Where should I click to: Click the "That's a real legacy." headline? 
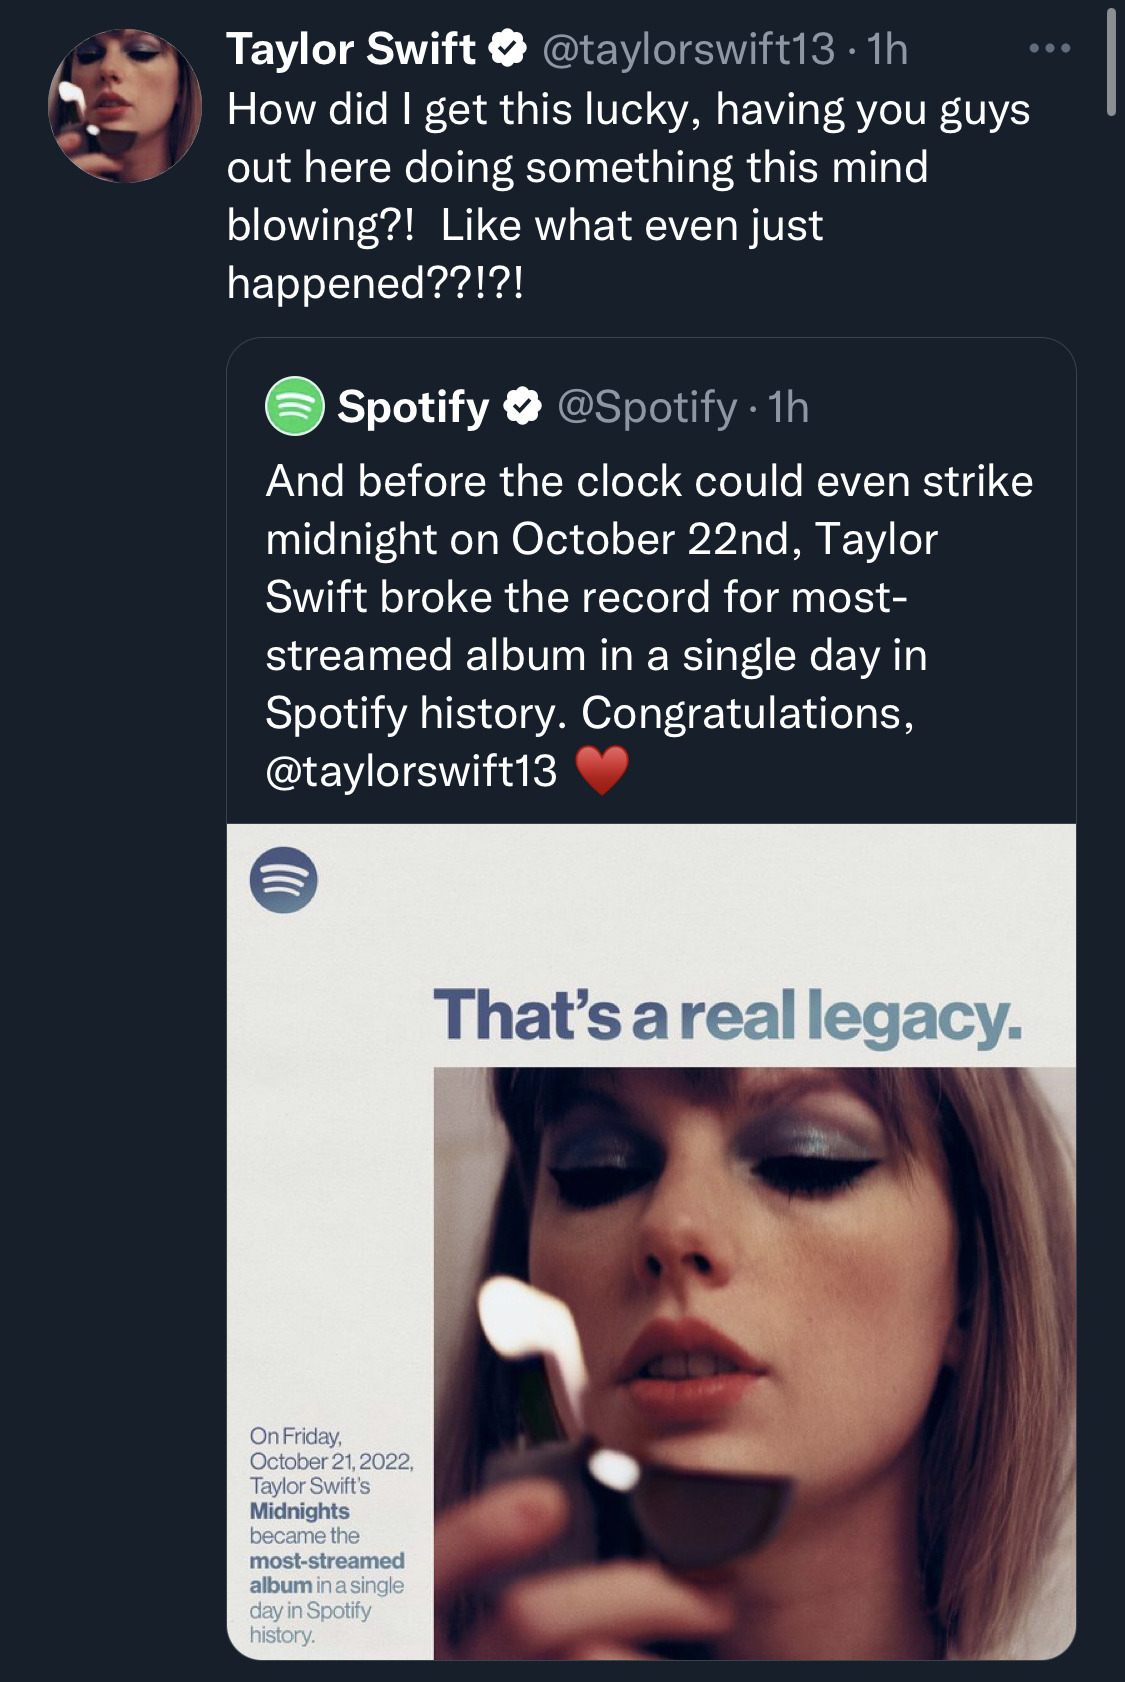(727, 1016)
